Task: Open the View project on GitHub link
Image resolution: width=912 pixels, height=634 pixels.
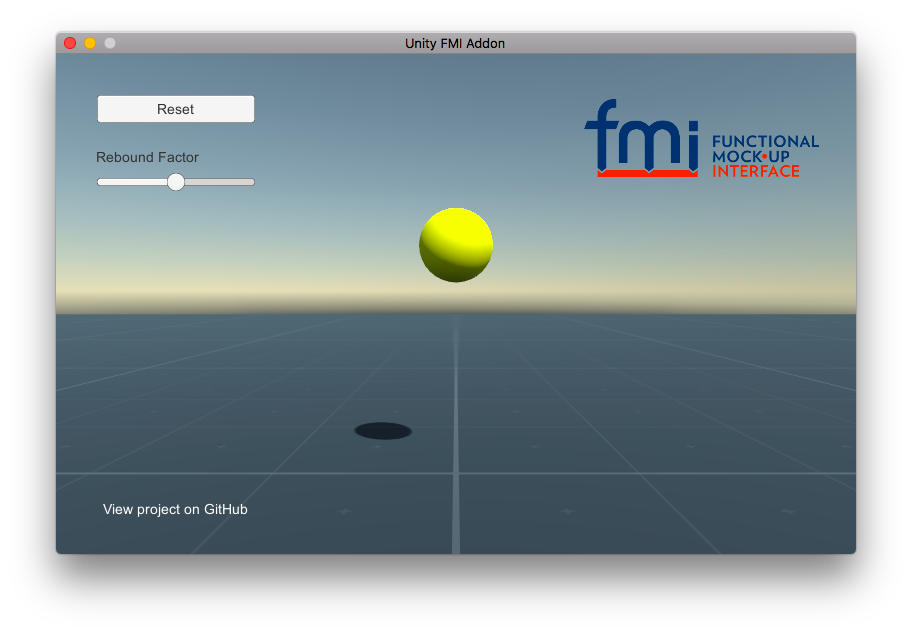Action: (x=175, y=510)
